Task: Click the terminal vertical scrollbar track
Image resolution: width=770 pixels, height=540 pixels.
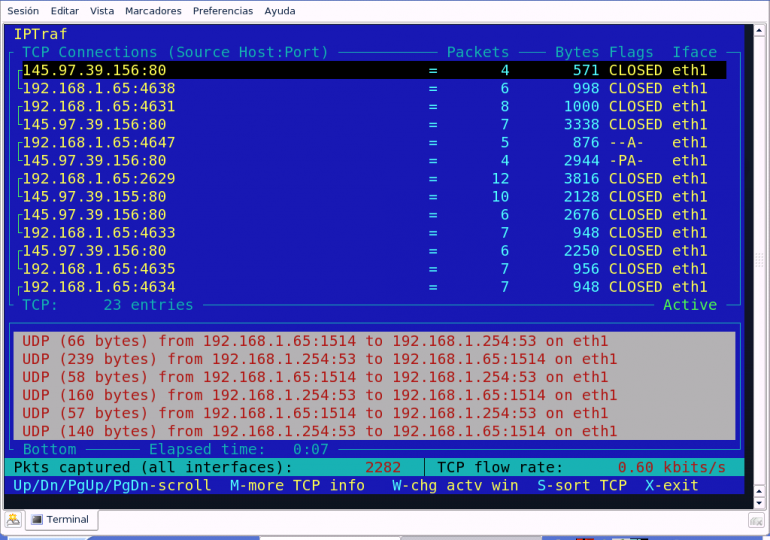Action: [x=759, y=260]
